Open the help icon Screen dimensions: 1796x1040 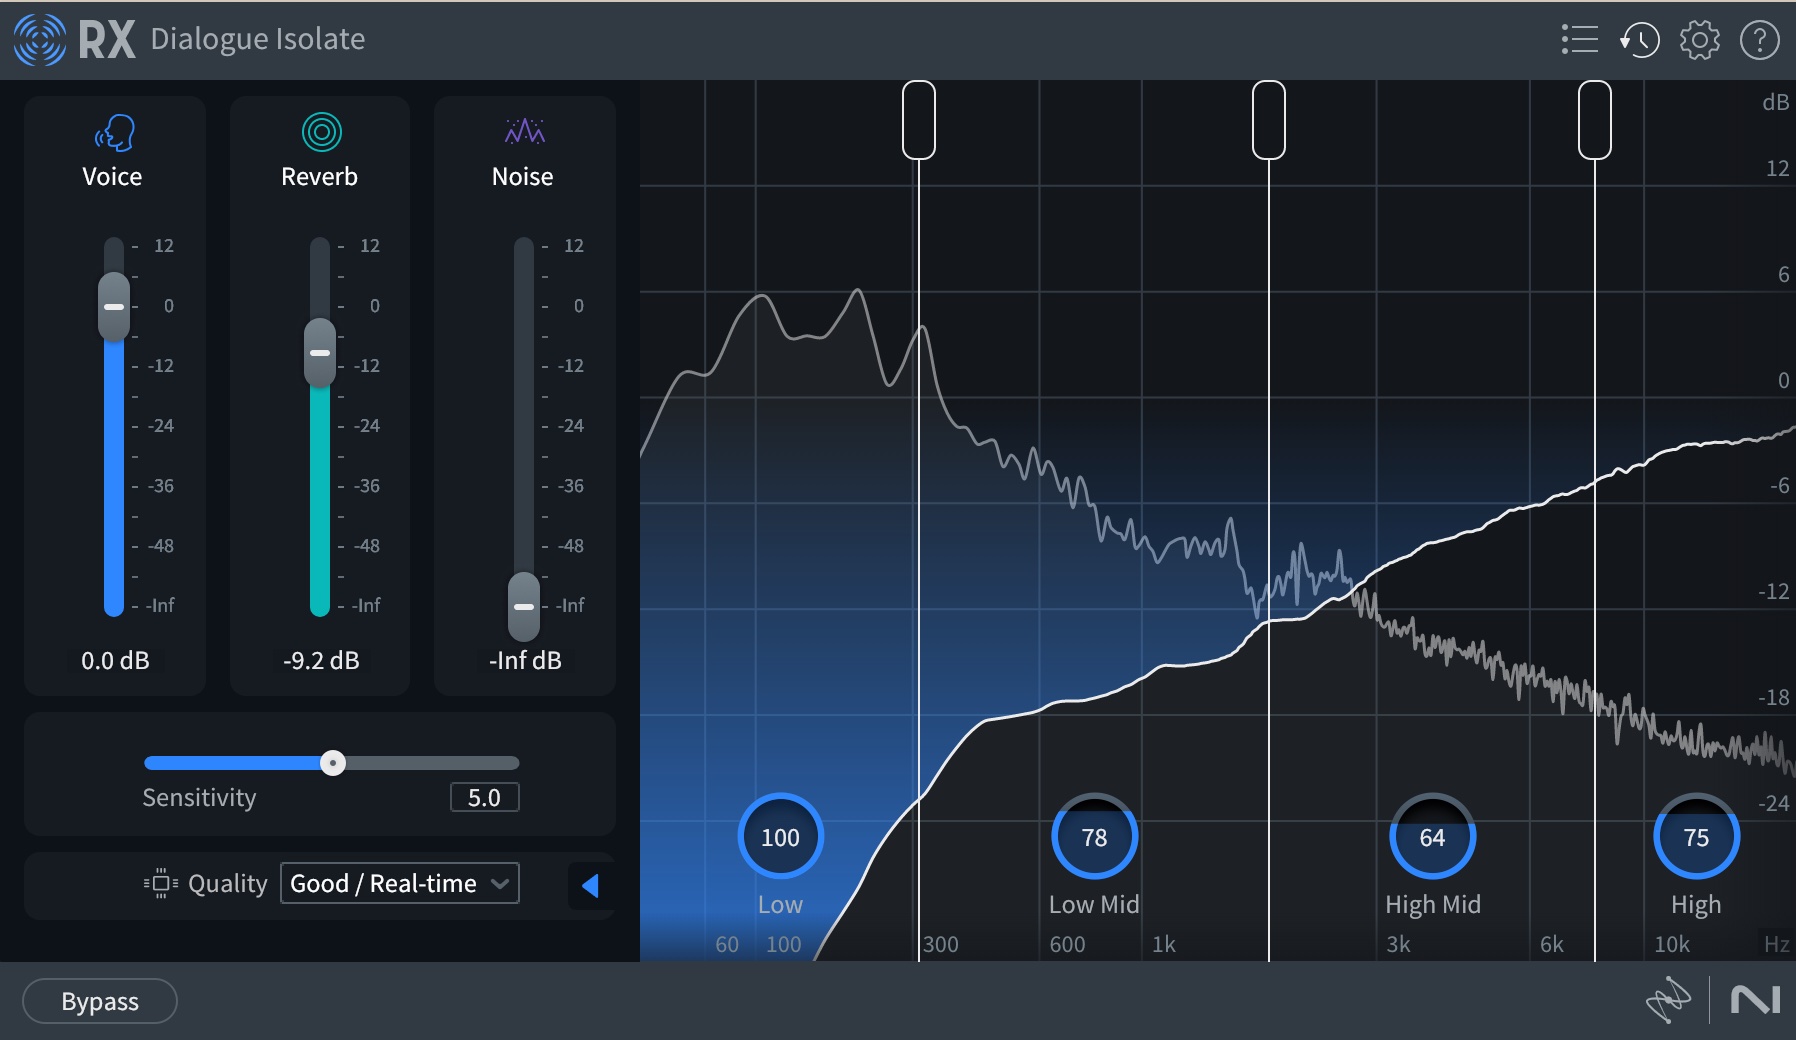tap(1760, 39)
